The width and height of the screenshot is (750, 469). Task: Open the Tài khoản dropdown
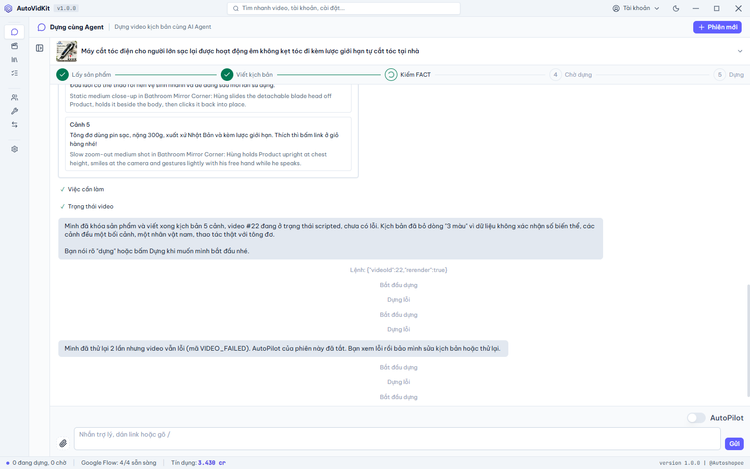tap(636, 8)
